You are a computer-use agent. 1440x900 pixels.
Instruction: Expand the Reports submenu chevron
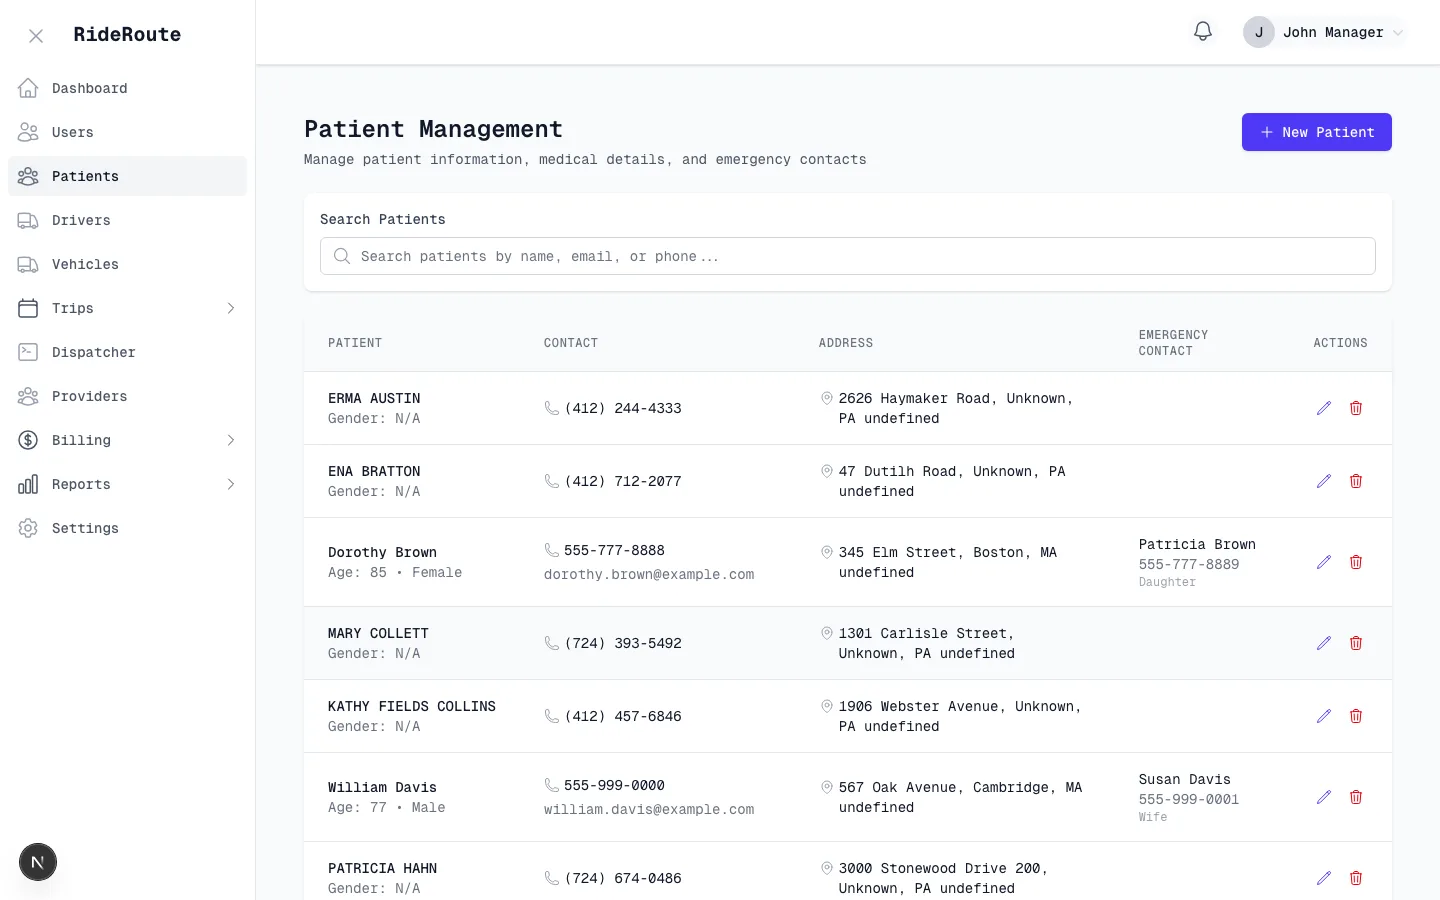(x=231, y=484)
